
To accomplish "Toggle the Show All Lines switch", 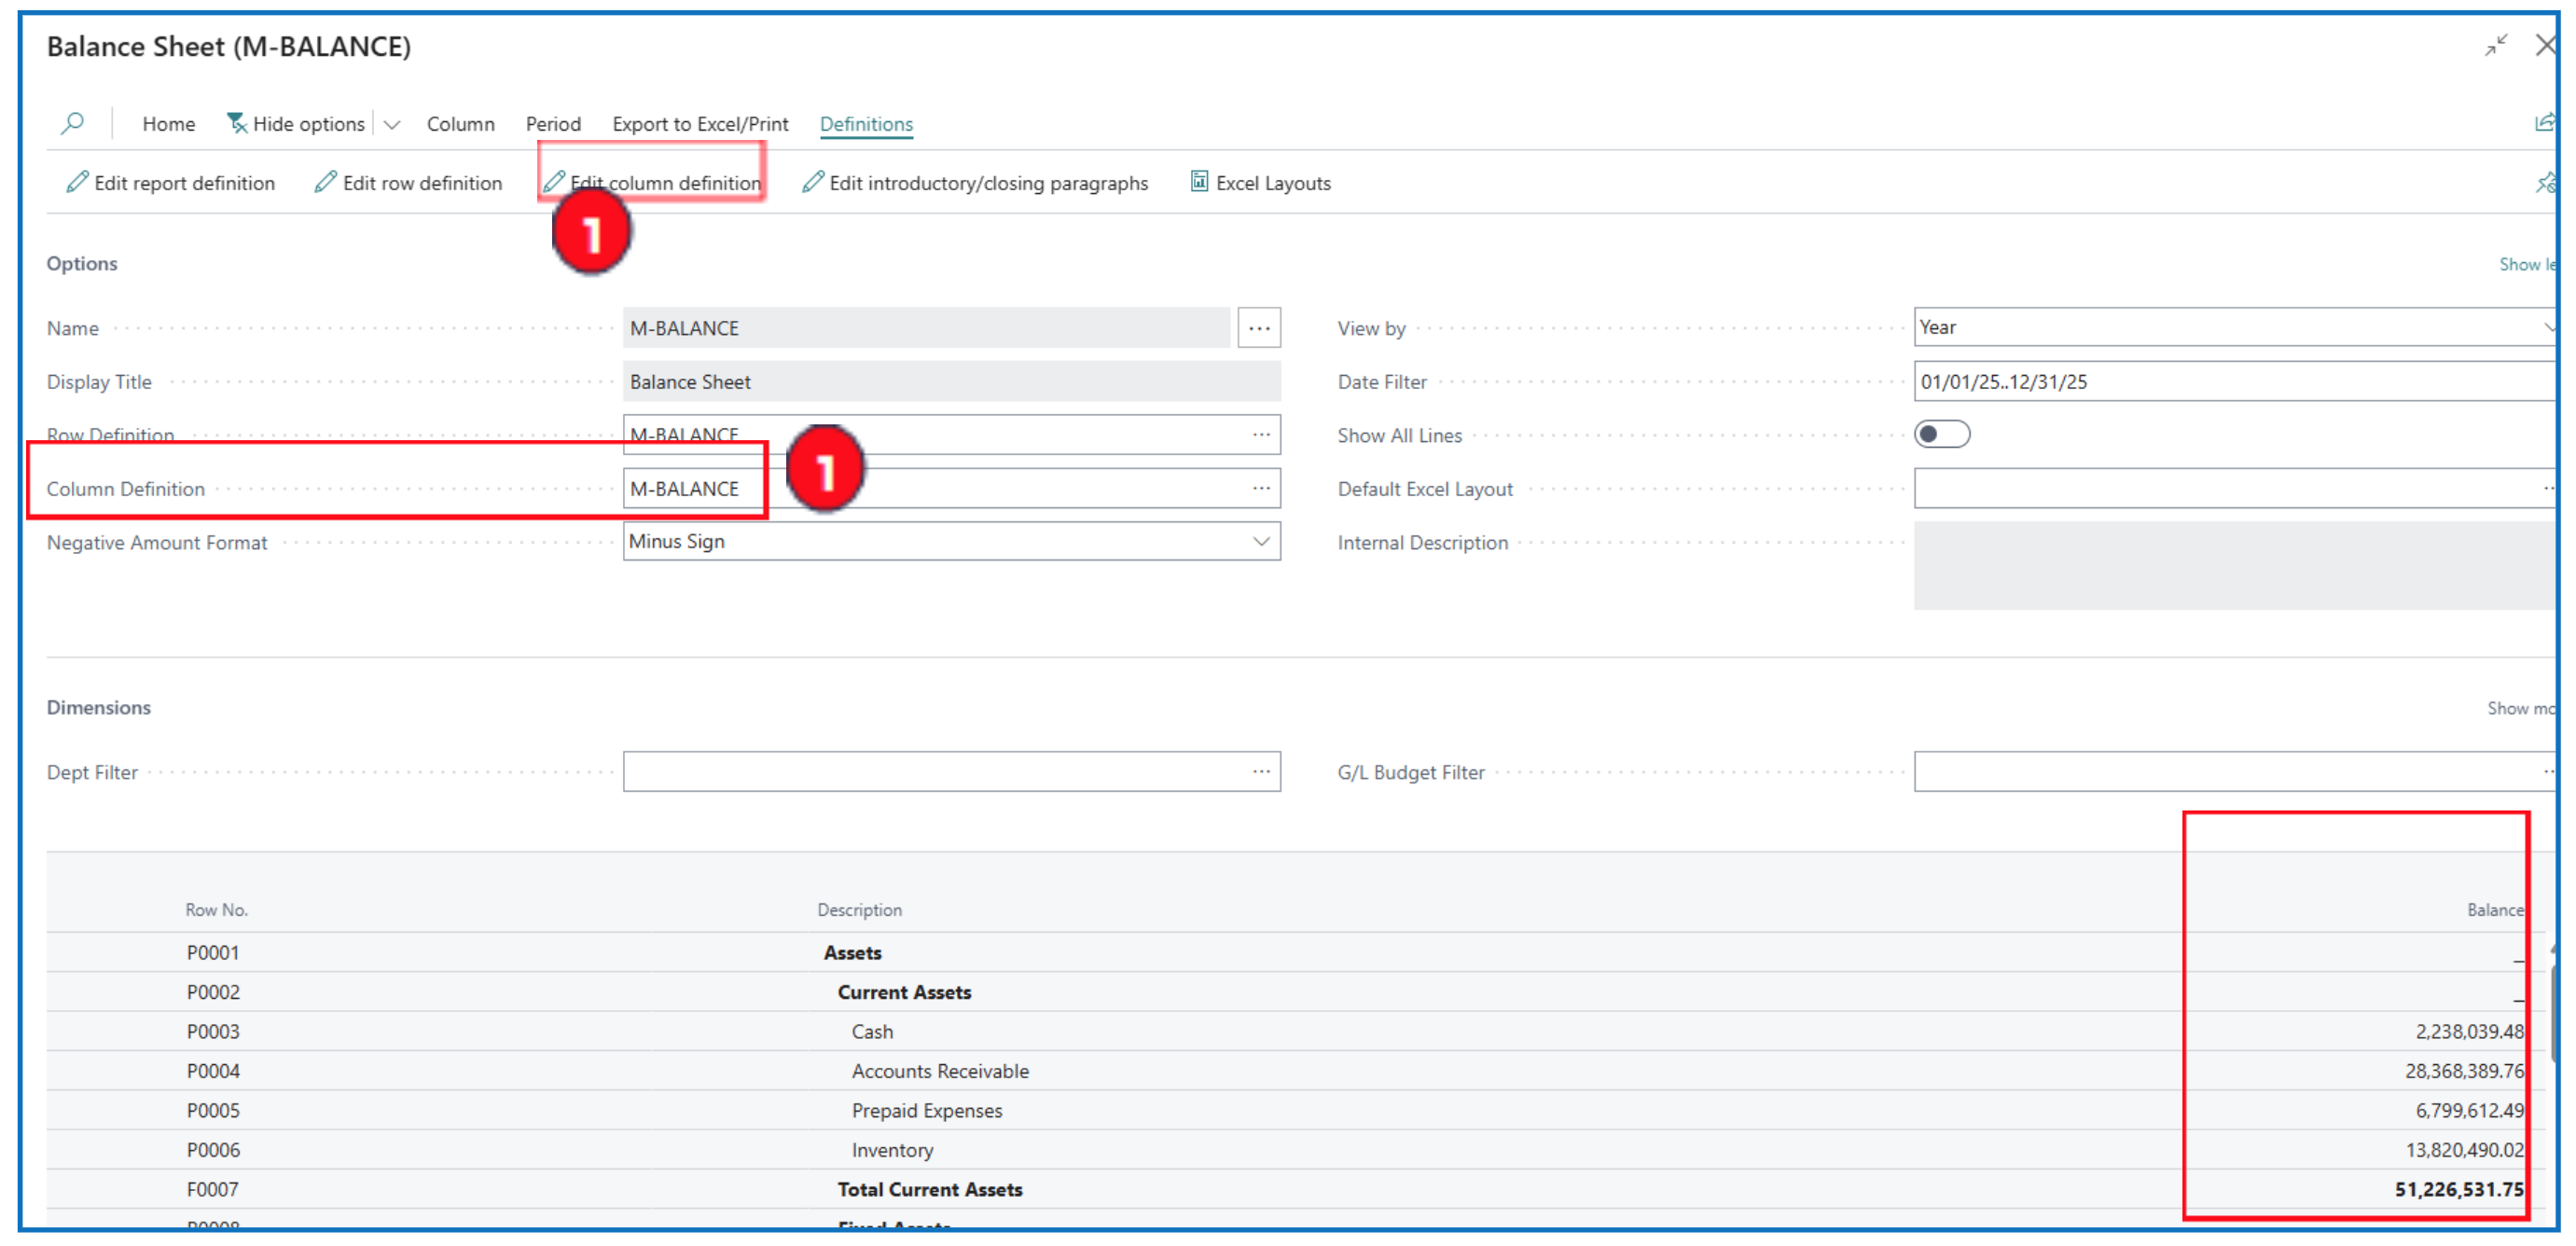I will point(1940,435).
